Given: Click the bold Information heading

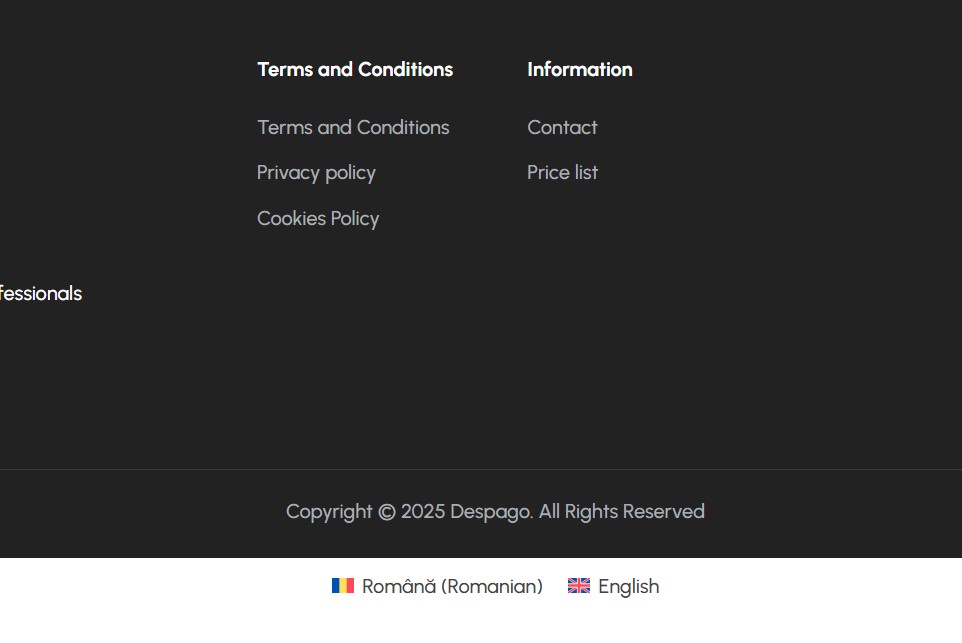Looking at the screenshot, I should [x=580, y=69].
